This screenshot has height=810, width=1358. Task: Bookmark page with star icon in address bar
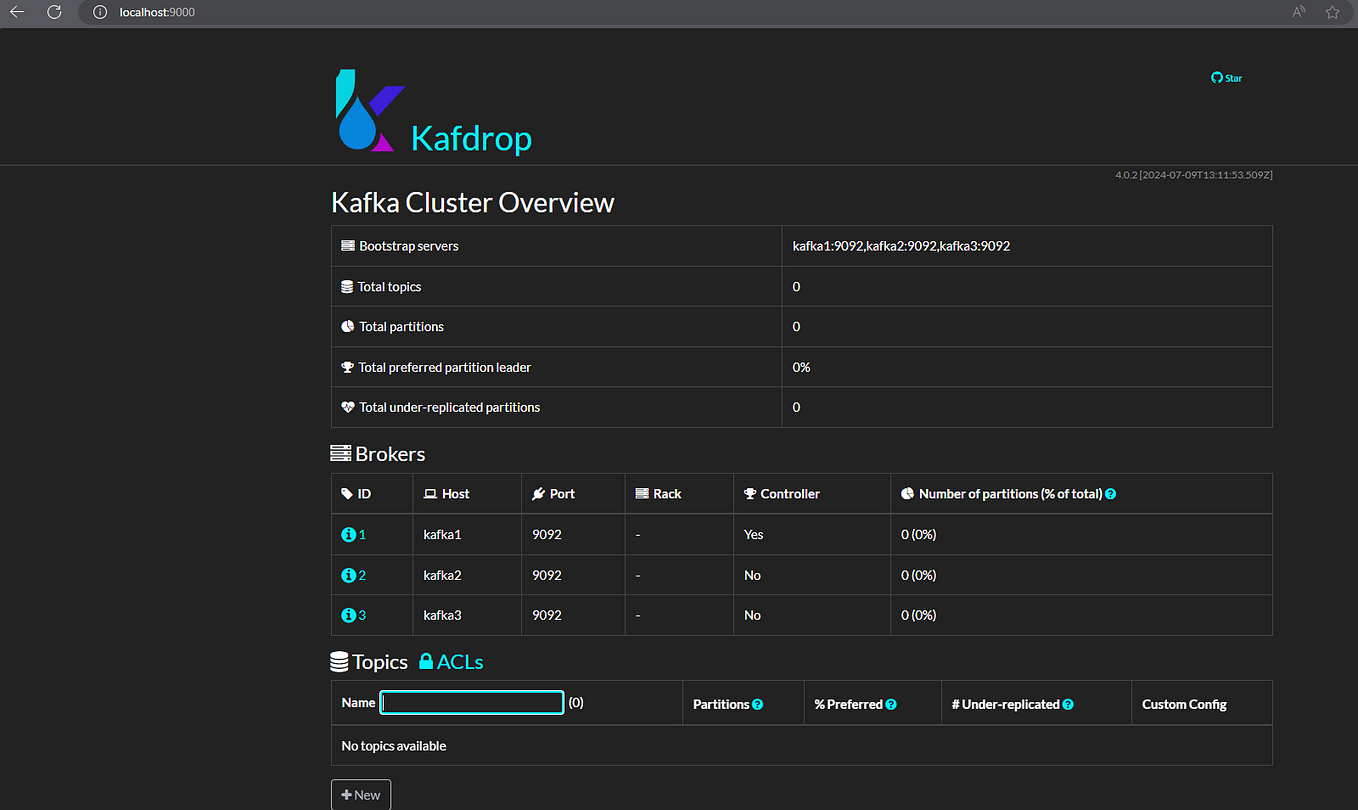1332,12
